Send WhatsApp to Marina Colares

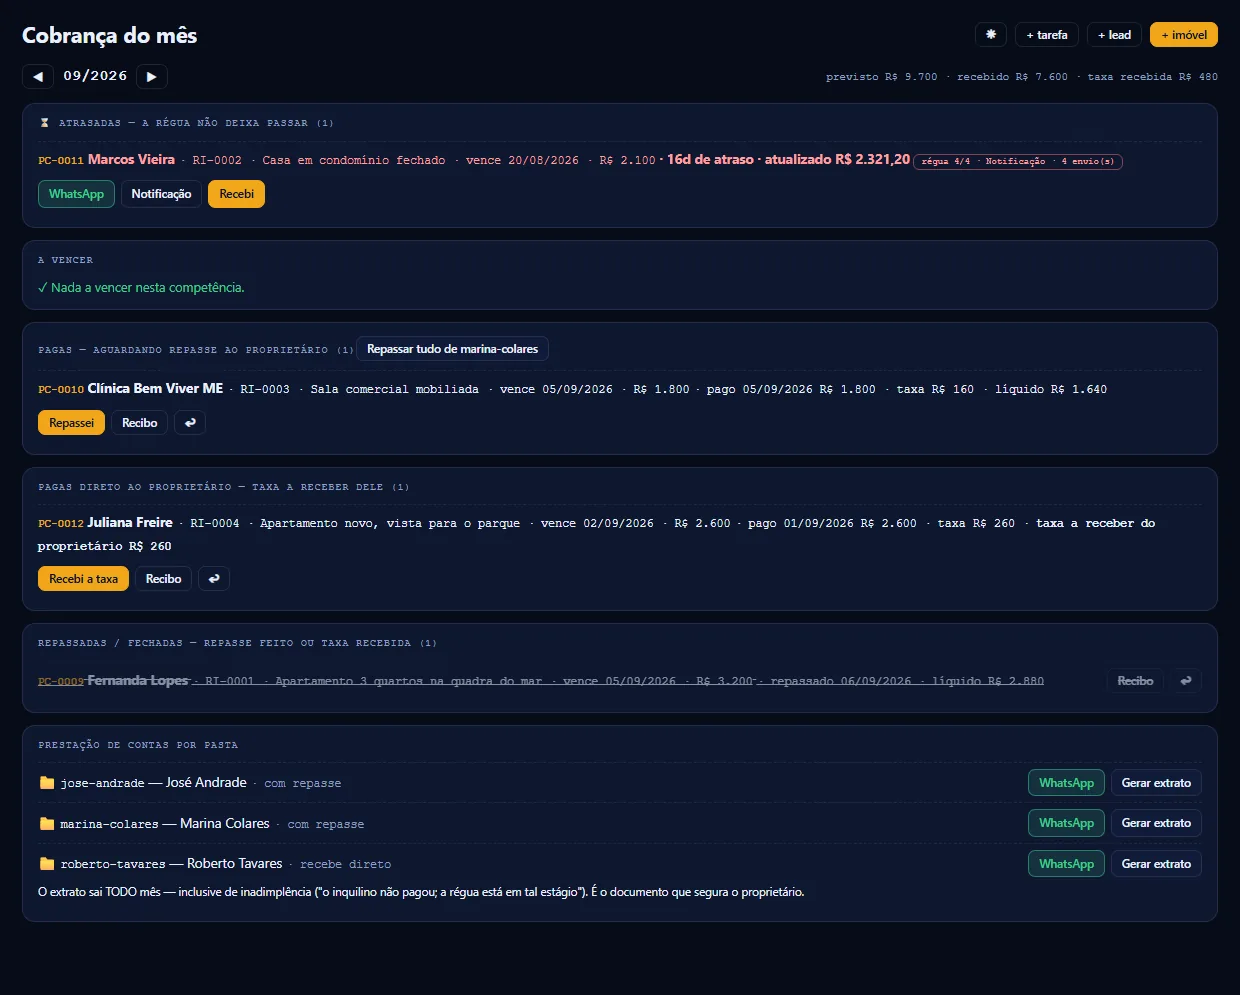(x=1066, y=823)
